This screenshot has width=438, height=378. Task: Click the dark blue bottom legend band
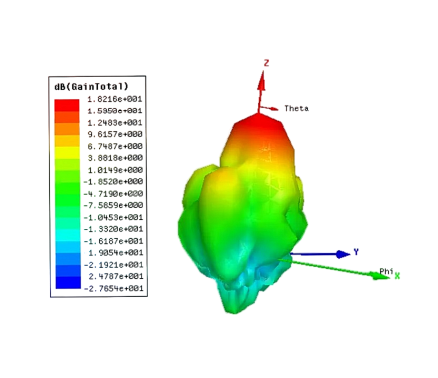[x=68, y=282]
